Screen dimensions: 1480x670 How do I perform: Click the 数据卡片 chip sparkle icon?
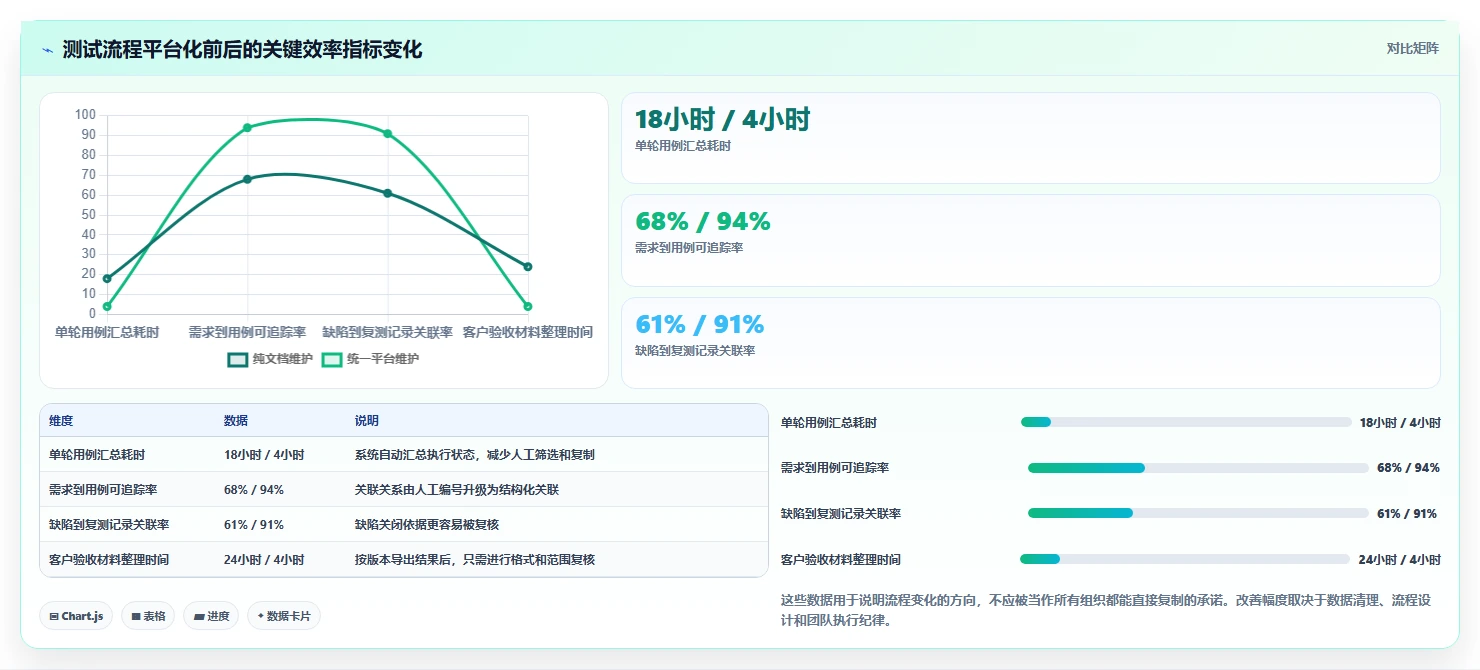(x=261, y=617)
